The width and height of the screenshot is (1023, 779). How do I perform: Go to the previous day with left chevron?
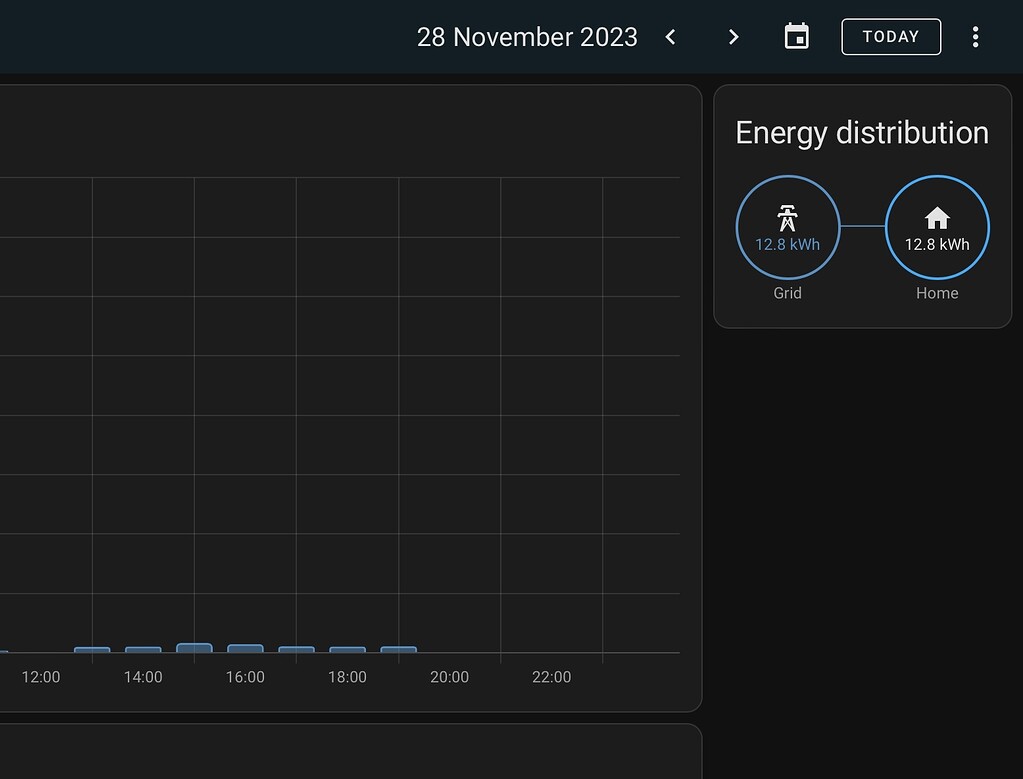coord(669,36)
